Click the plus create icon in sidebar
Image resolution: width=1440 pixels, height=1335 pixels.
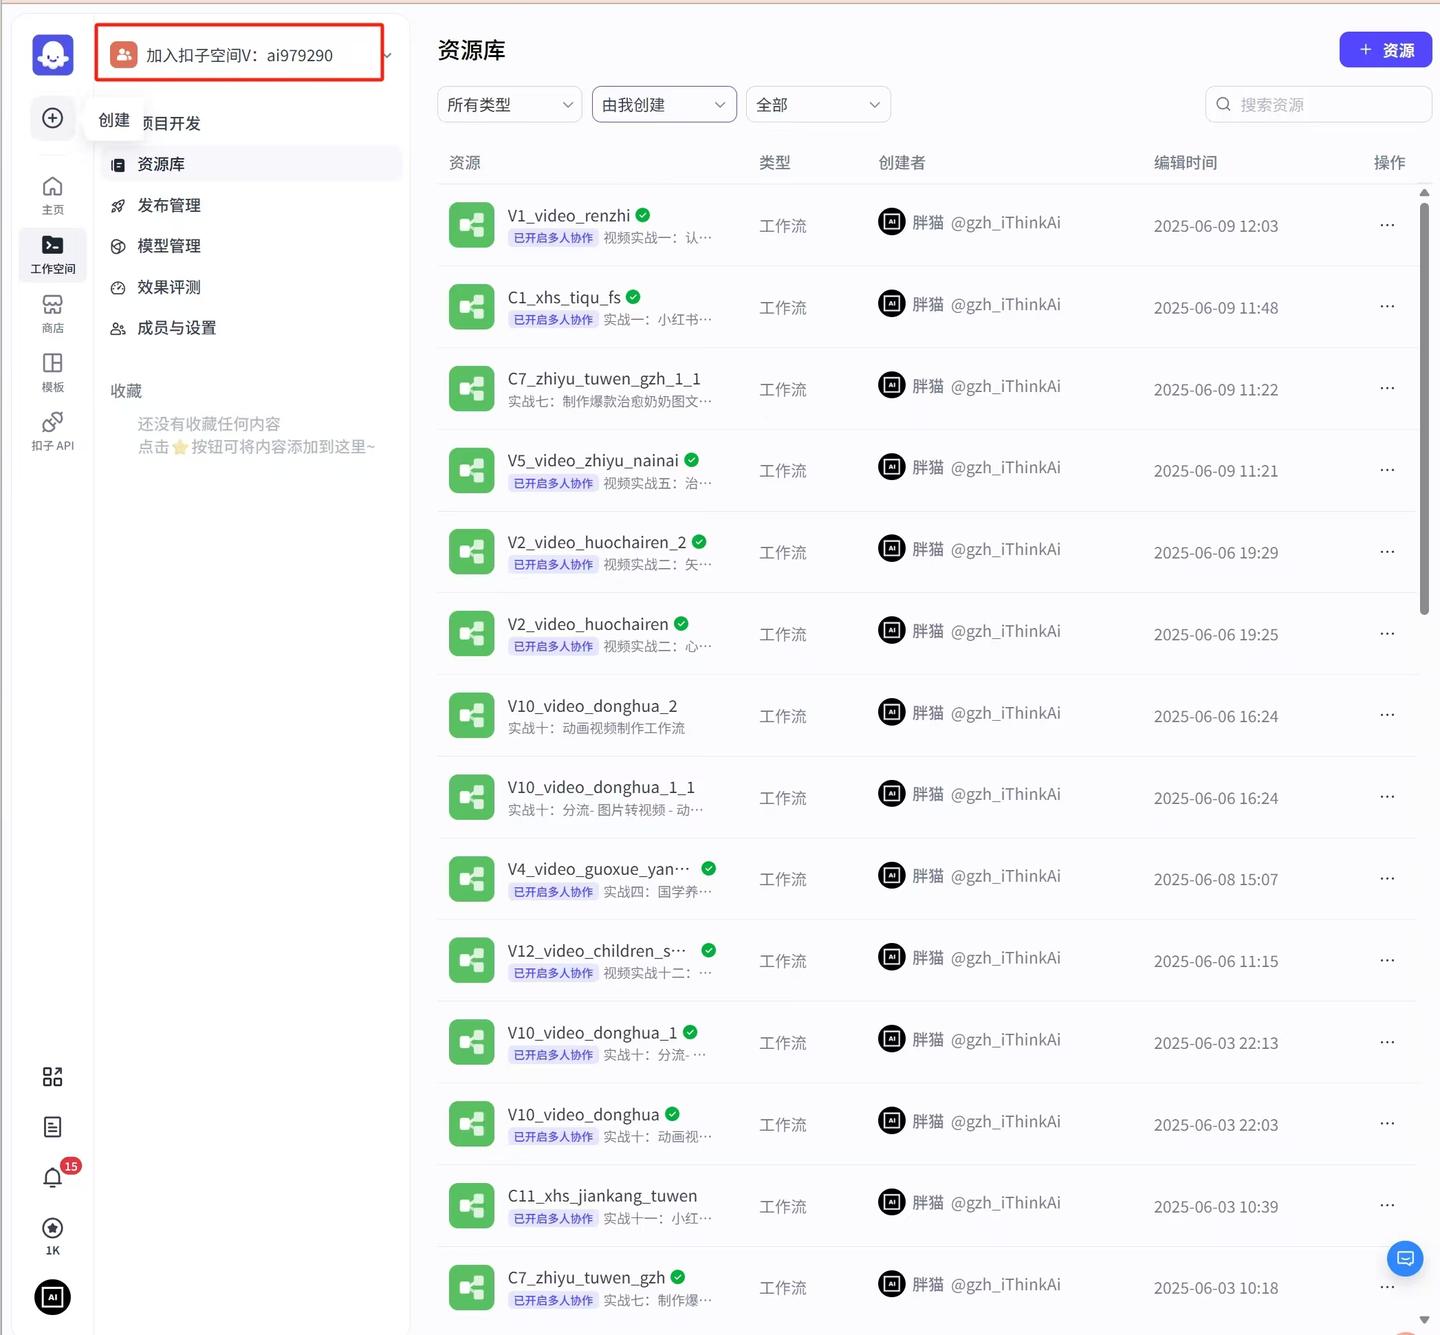click(x=52, y=118)
